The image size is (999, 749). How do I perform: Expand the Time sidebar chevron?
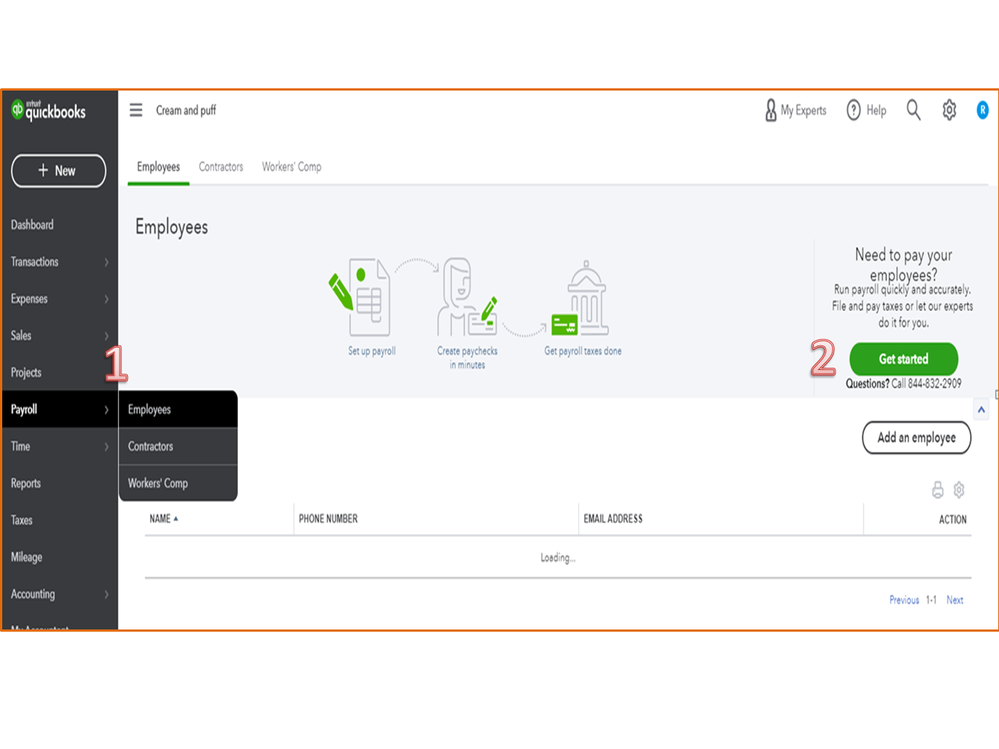pyautogui.click(x=106, y=446)
